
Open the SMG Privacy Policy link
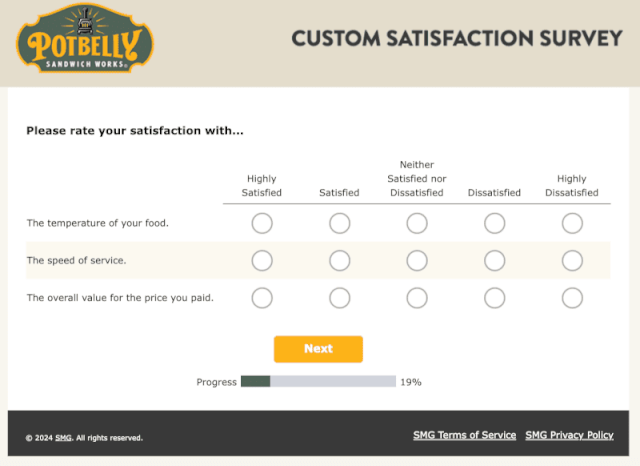[569, 435]
